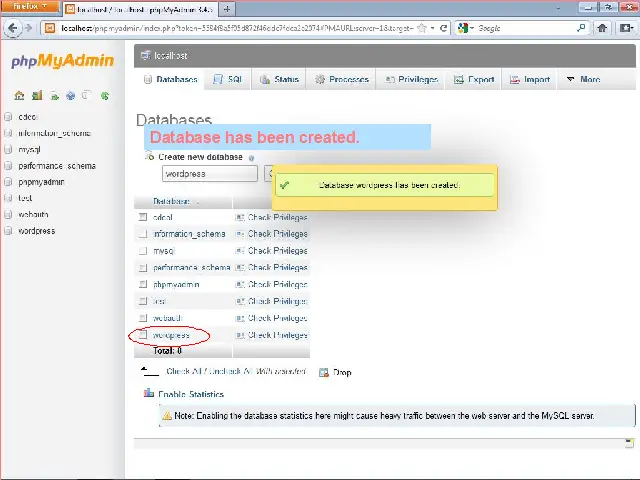Click the help icon beside Create new database
This screenshot has width=640, height=480.
click(x=251, y=158)
